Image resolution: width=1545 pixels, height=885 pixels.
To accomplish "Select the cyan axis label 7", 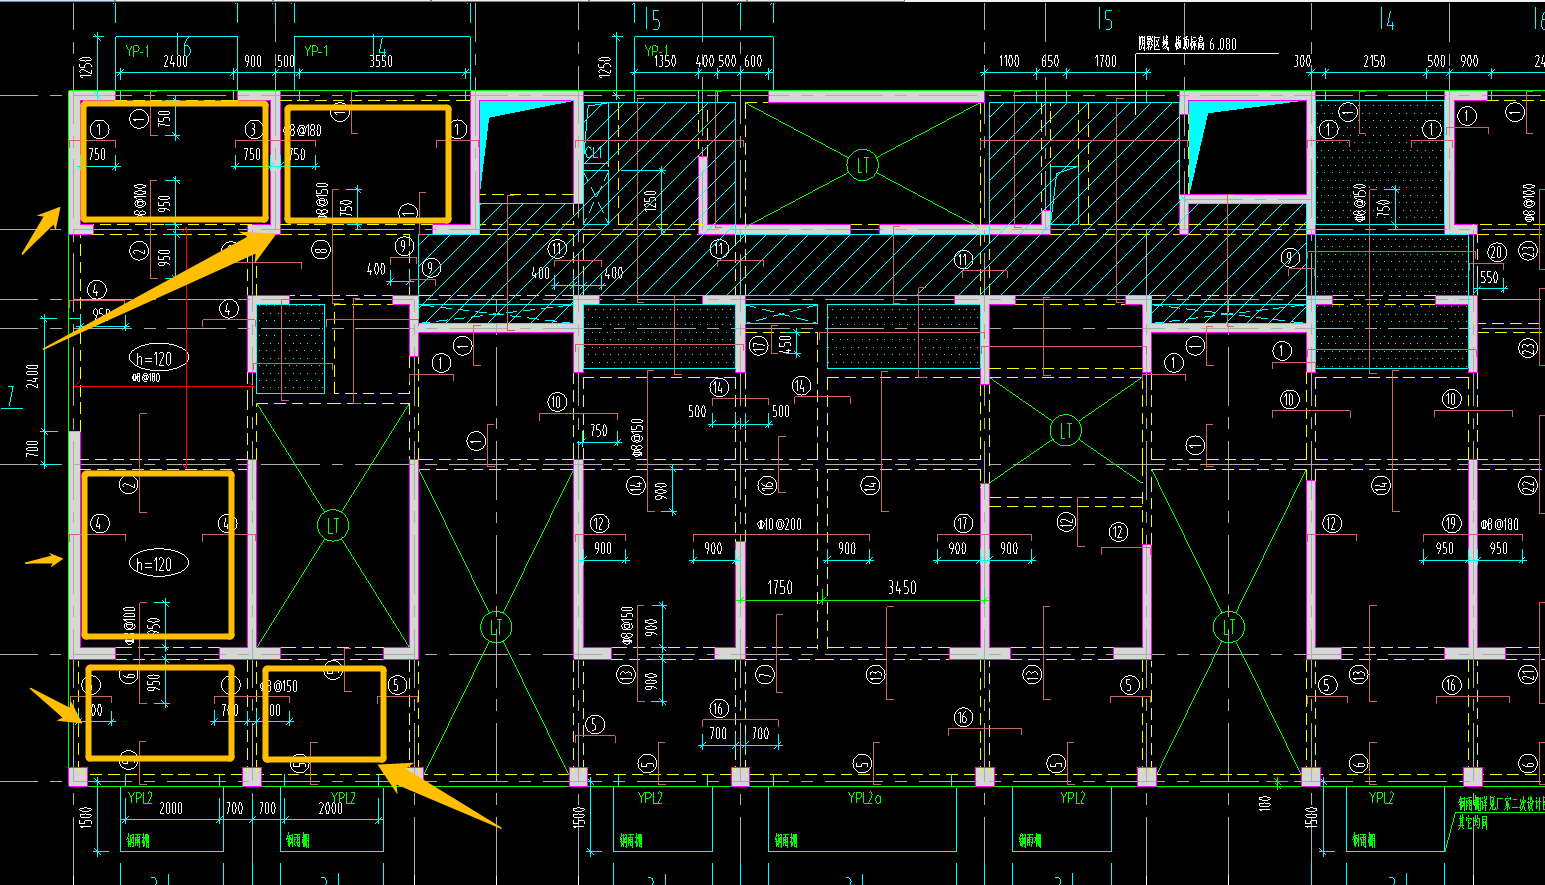I will coord(12,397).
